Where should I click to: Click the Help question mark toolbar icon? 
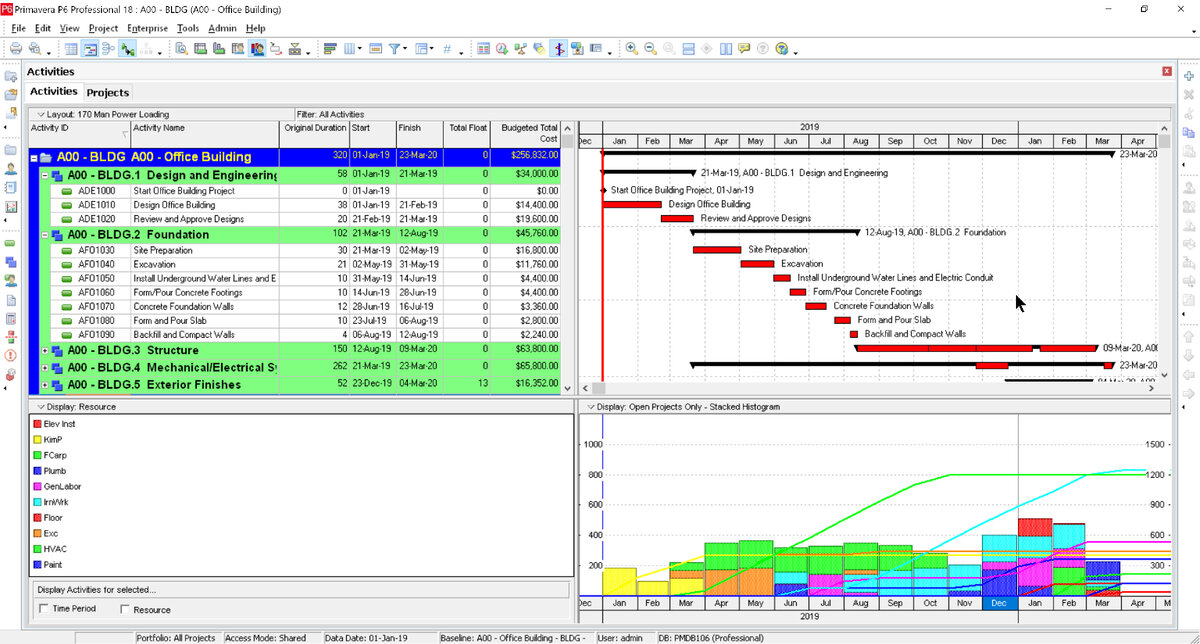click(x=782, y=48)
